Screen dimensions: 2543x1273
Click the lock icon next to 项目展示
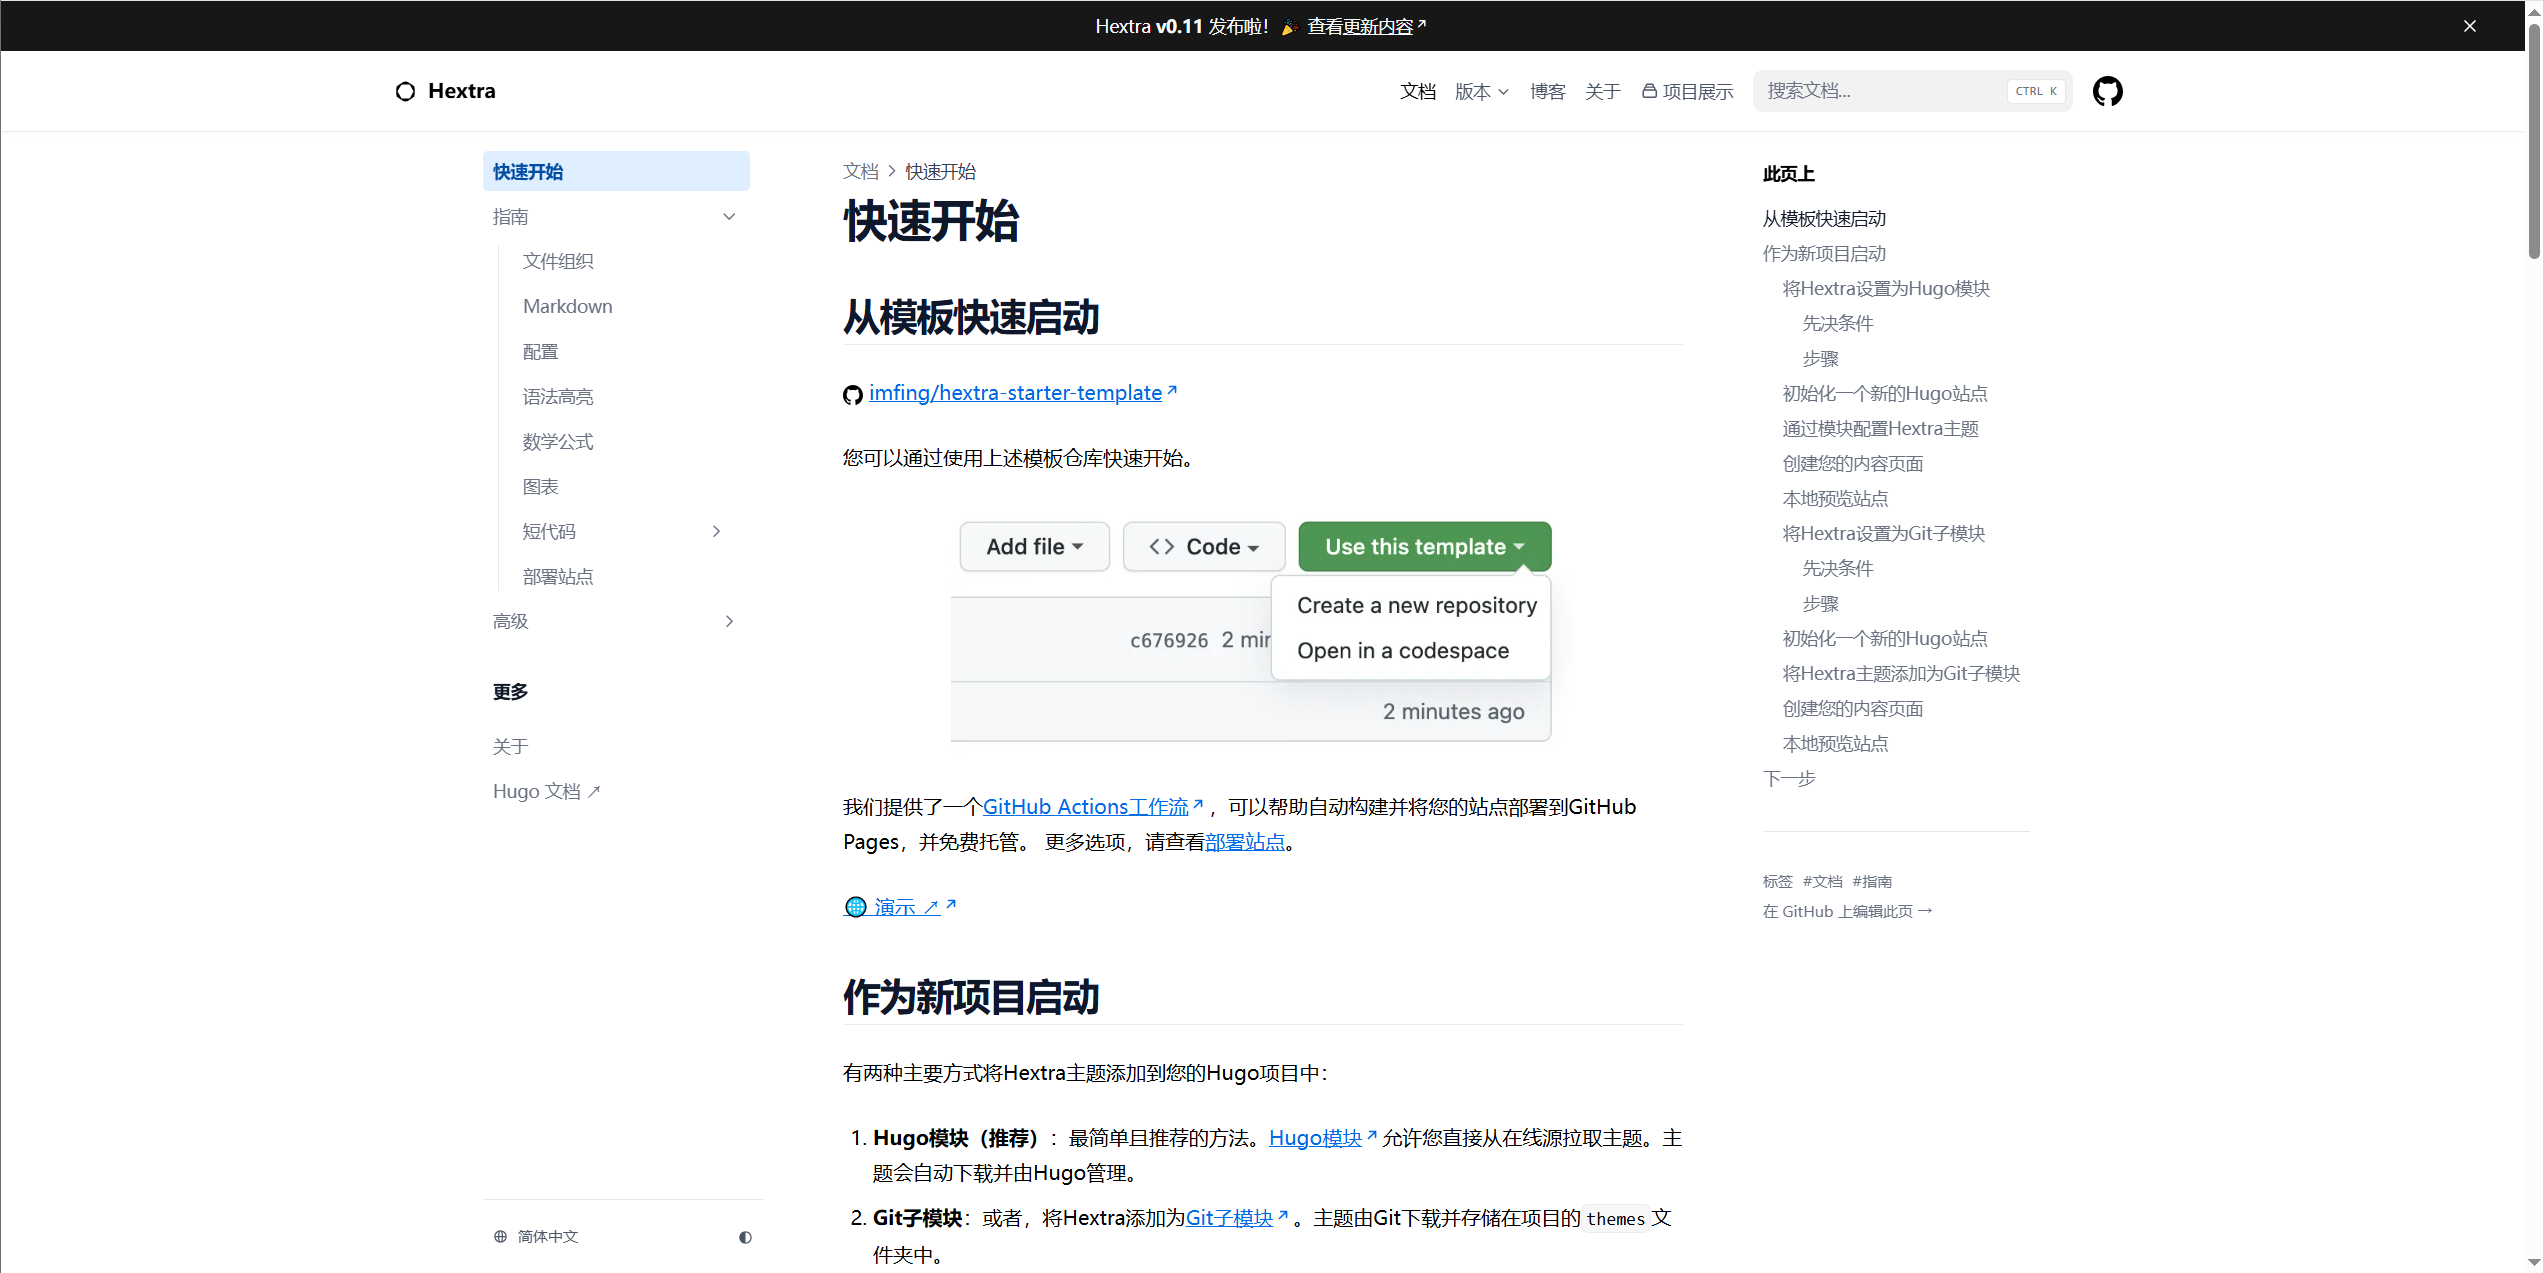pos(1649,91)
